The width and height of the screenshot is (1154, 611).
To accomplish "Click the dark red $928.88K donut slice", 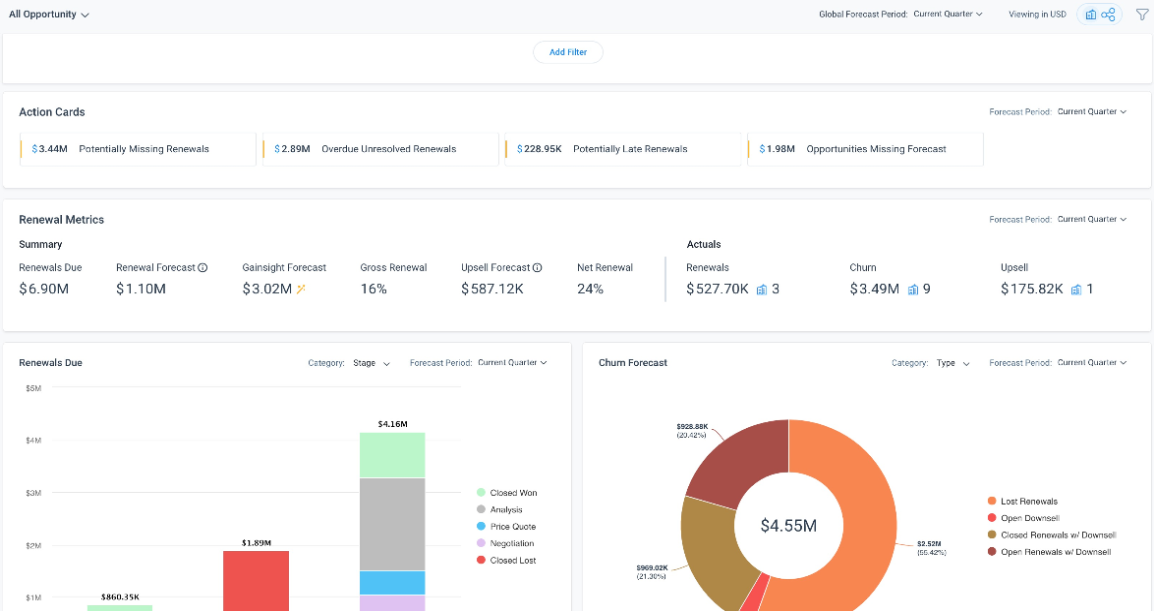I will [743, 464].
